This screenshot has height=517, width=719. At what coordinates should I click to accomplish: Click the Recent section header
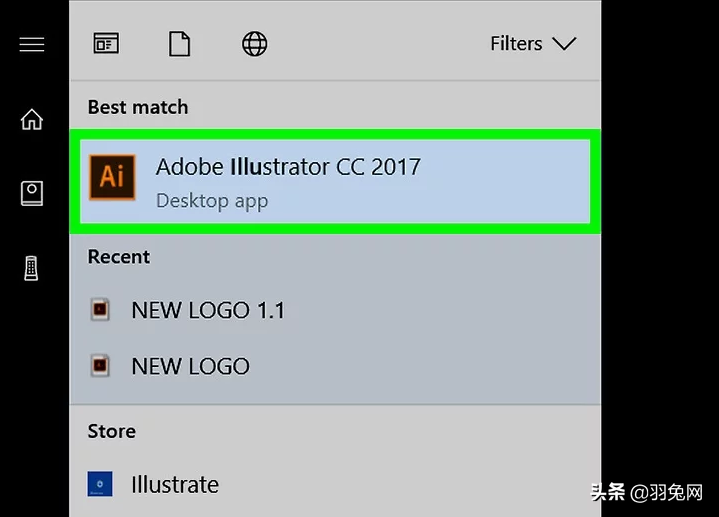pos(119,257)
